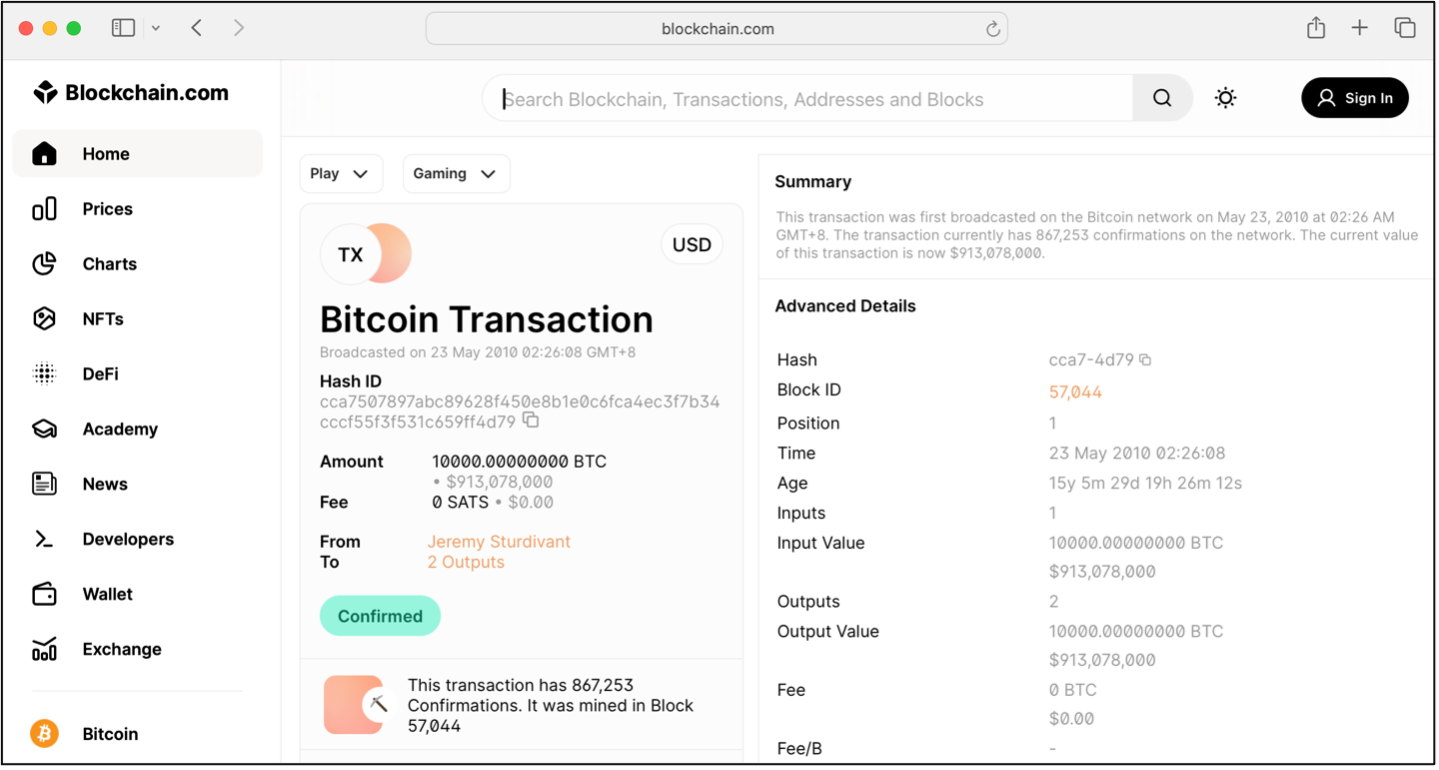Click the Sign In button

(x=1354, y=98)
